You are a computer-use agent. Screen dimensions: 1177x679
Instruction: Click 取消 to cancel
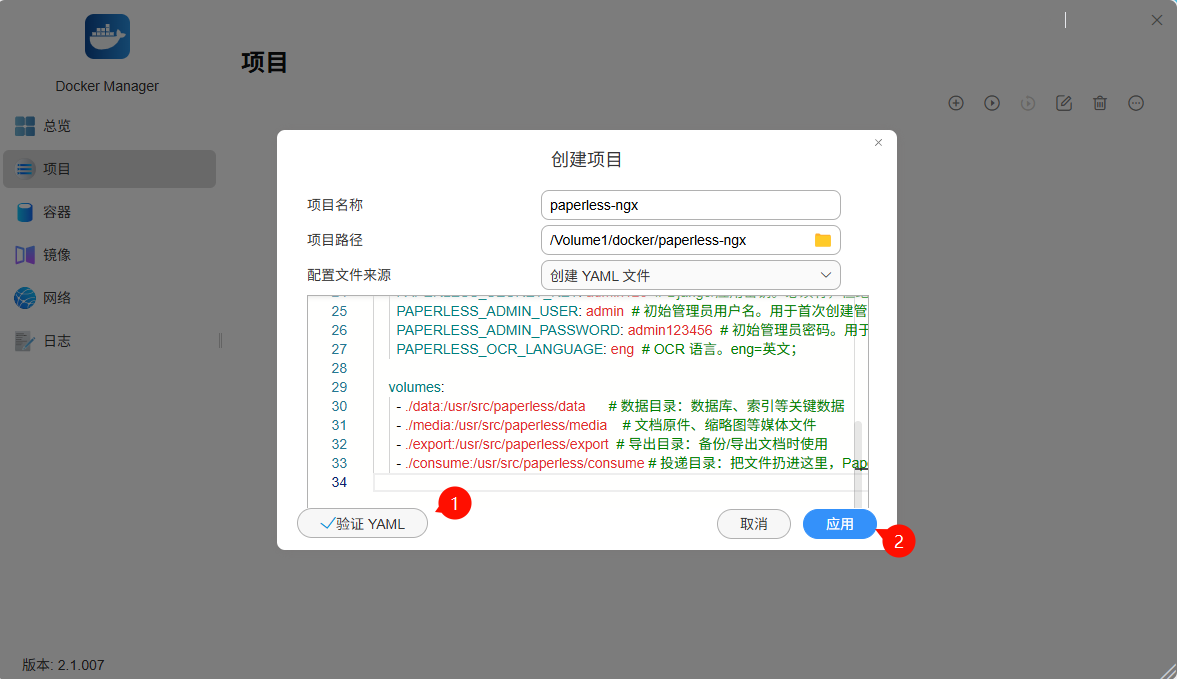pyautogui.click(x=754, y=524)
